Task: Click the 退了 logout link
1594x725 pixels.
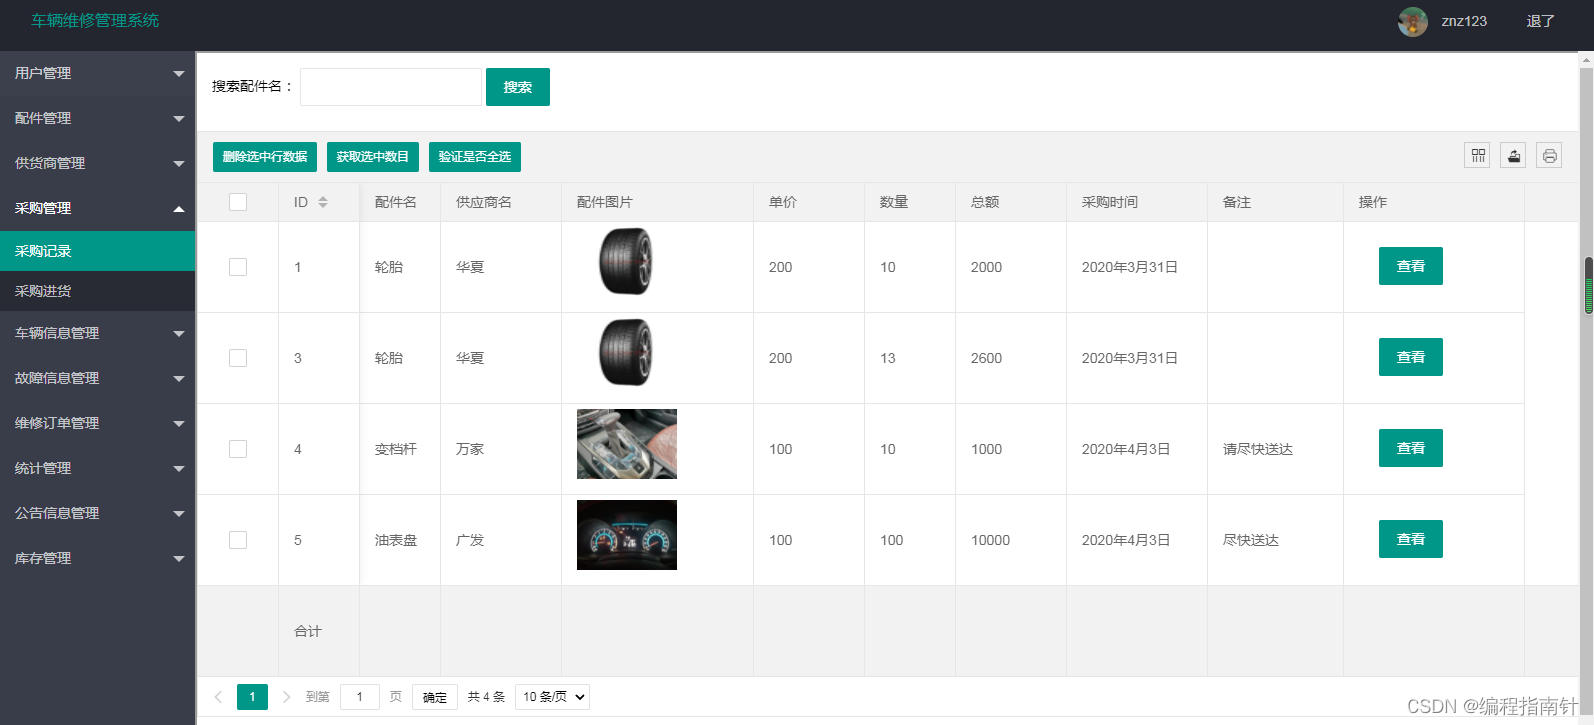Action: (x=1540, y=21)
